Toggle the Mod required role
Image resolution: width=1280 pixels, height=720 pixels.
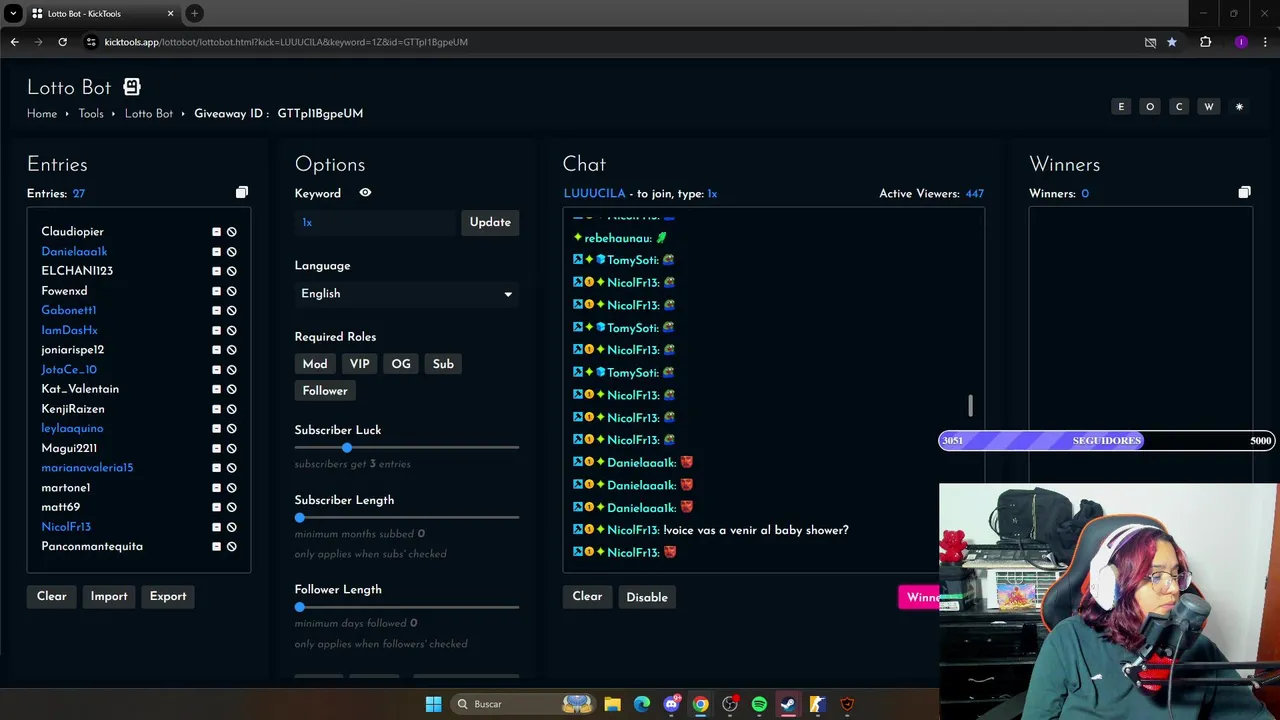pos(315,364)
